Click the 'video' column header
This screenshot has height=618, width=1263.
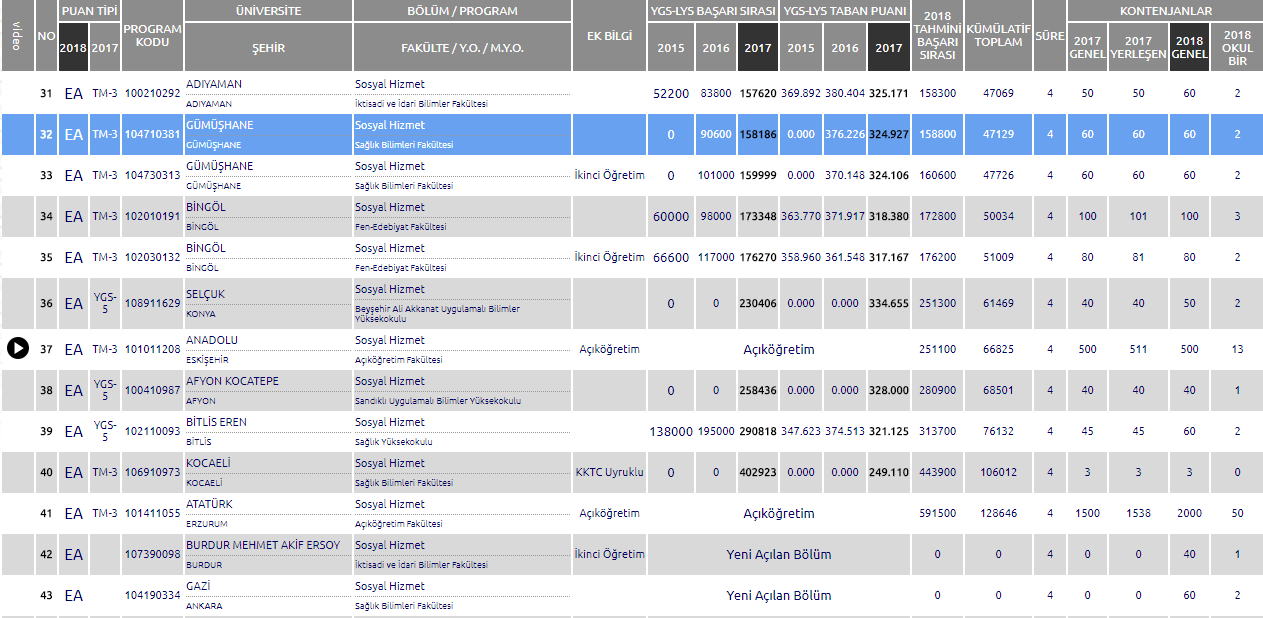16,36
